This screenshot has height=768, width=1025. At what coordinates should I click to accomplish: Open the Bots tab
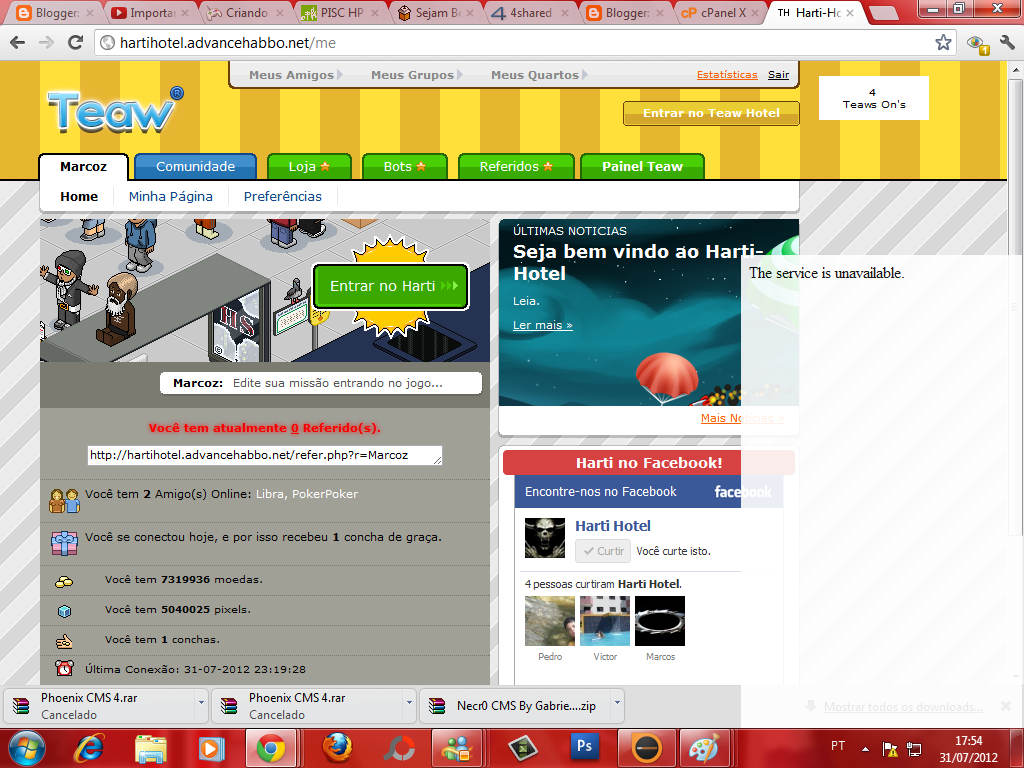(x=405, y=167)
